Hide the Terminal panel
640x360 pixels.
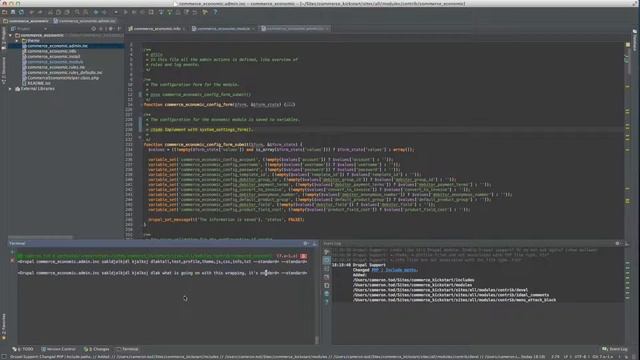[x=314, y=243]
